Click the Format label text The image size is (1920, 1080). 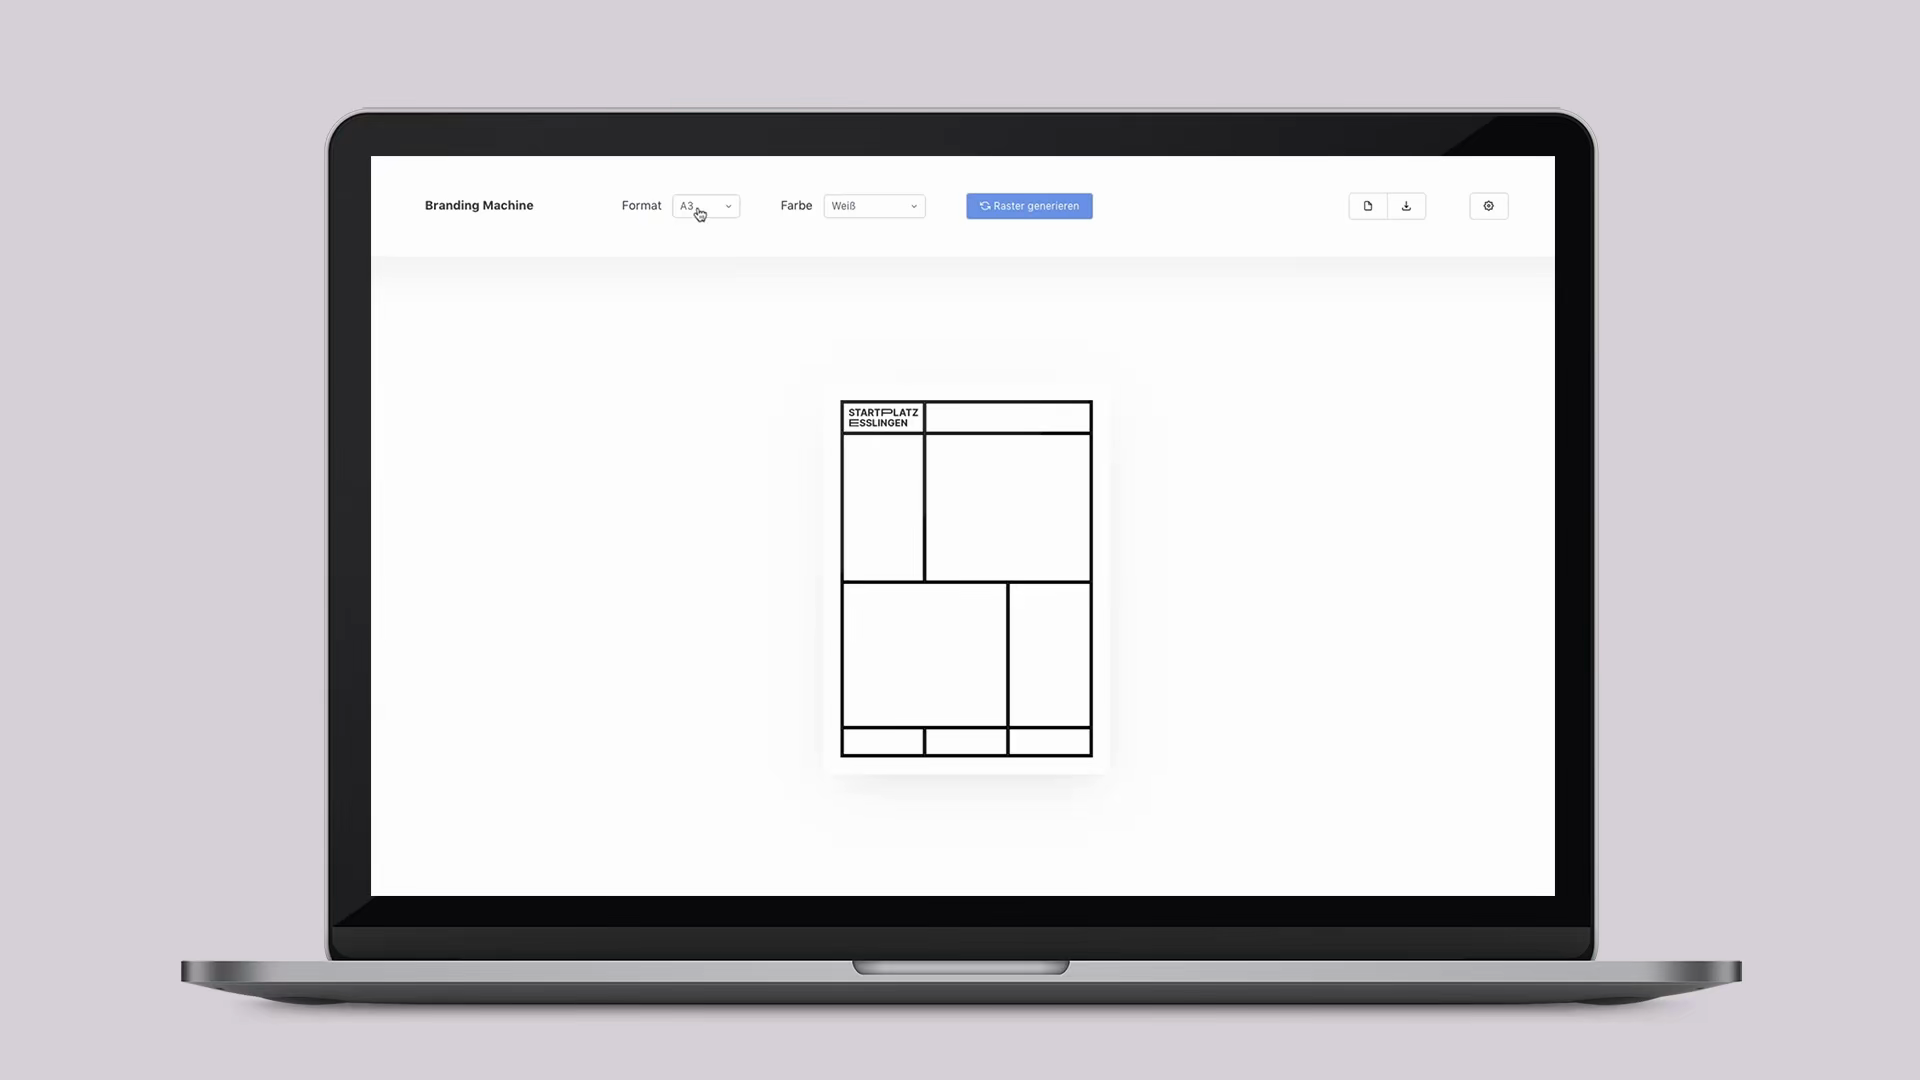[x=641, y=205]
